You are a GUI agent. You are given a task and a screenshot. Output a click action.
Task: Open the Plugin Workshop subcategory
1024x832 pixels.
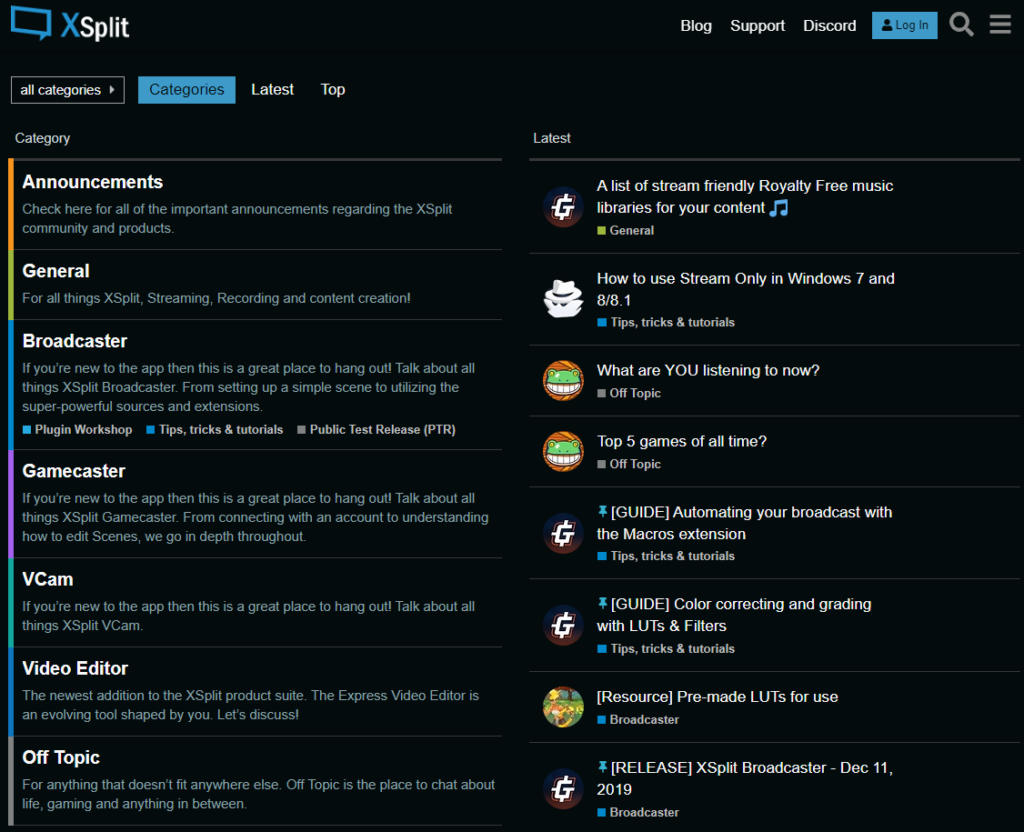78,430
